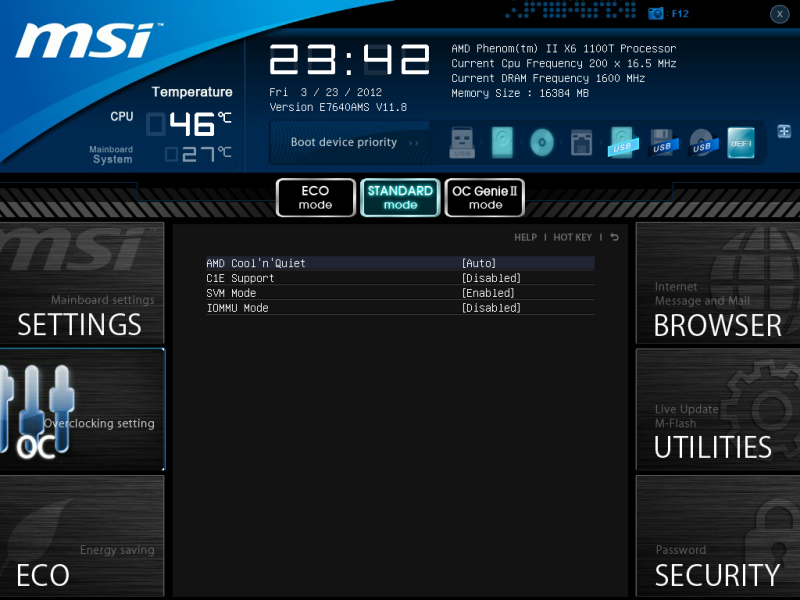Click the 23:42 system clock
Viewport: 800px width, 600px height.
(x=349, y=60)
